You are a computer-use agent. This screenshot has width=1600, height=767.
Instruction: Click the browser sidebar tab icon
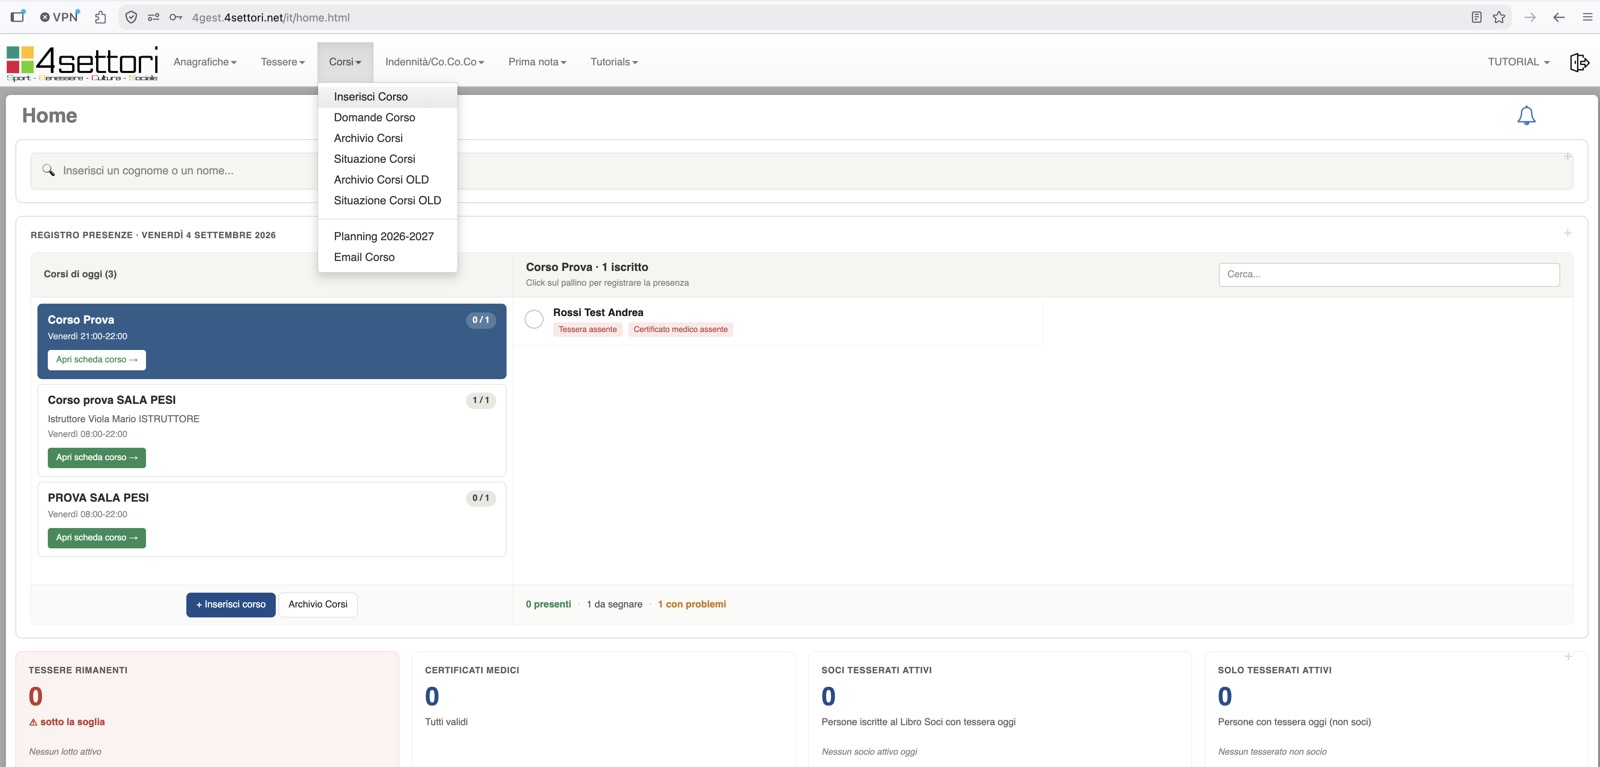[17, 17]
